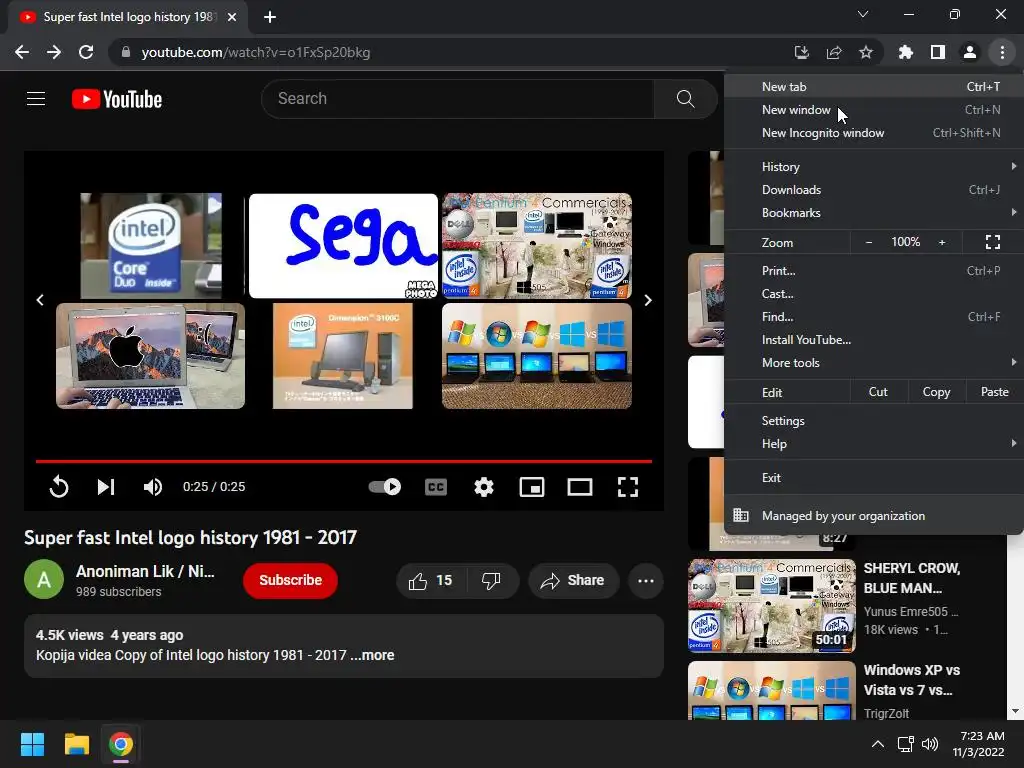The height and width of the screenshot is (768, 1024).
Task: Toggle the autoplay switch
Action: click(385, 487)
